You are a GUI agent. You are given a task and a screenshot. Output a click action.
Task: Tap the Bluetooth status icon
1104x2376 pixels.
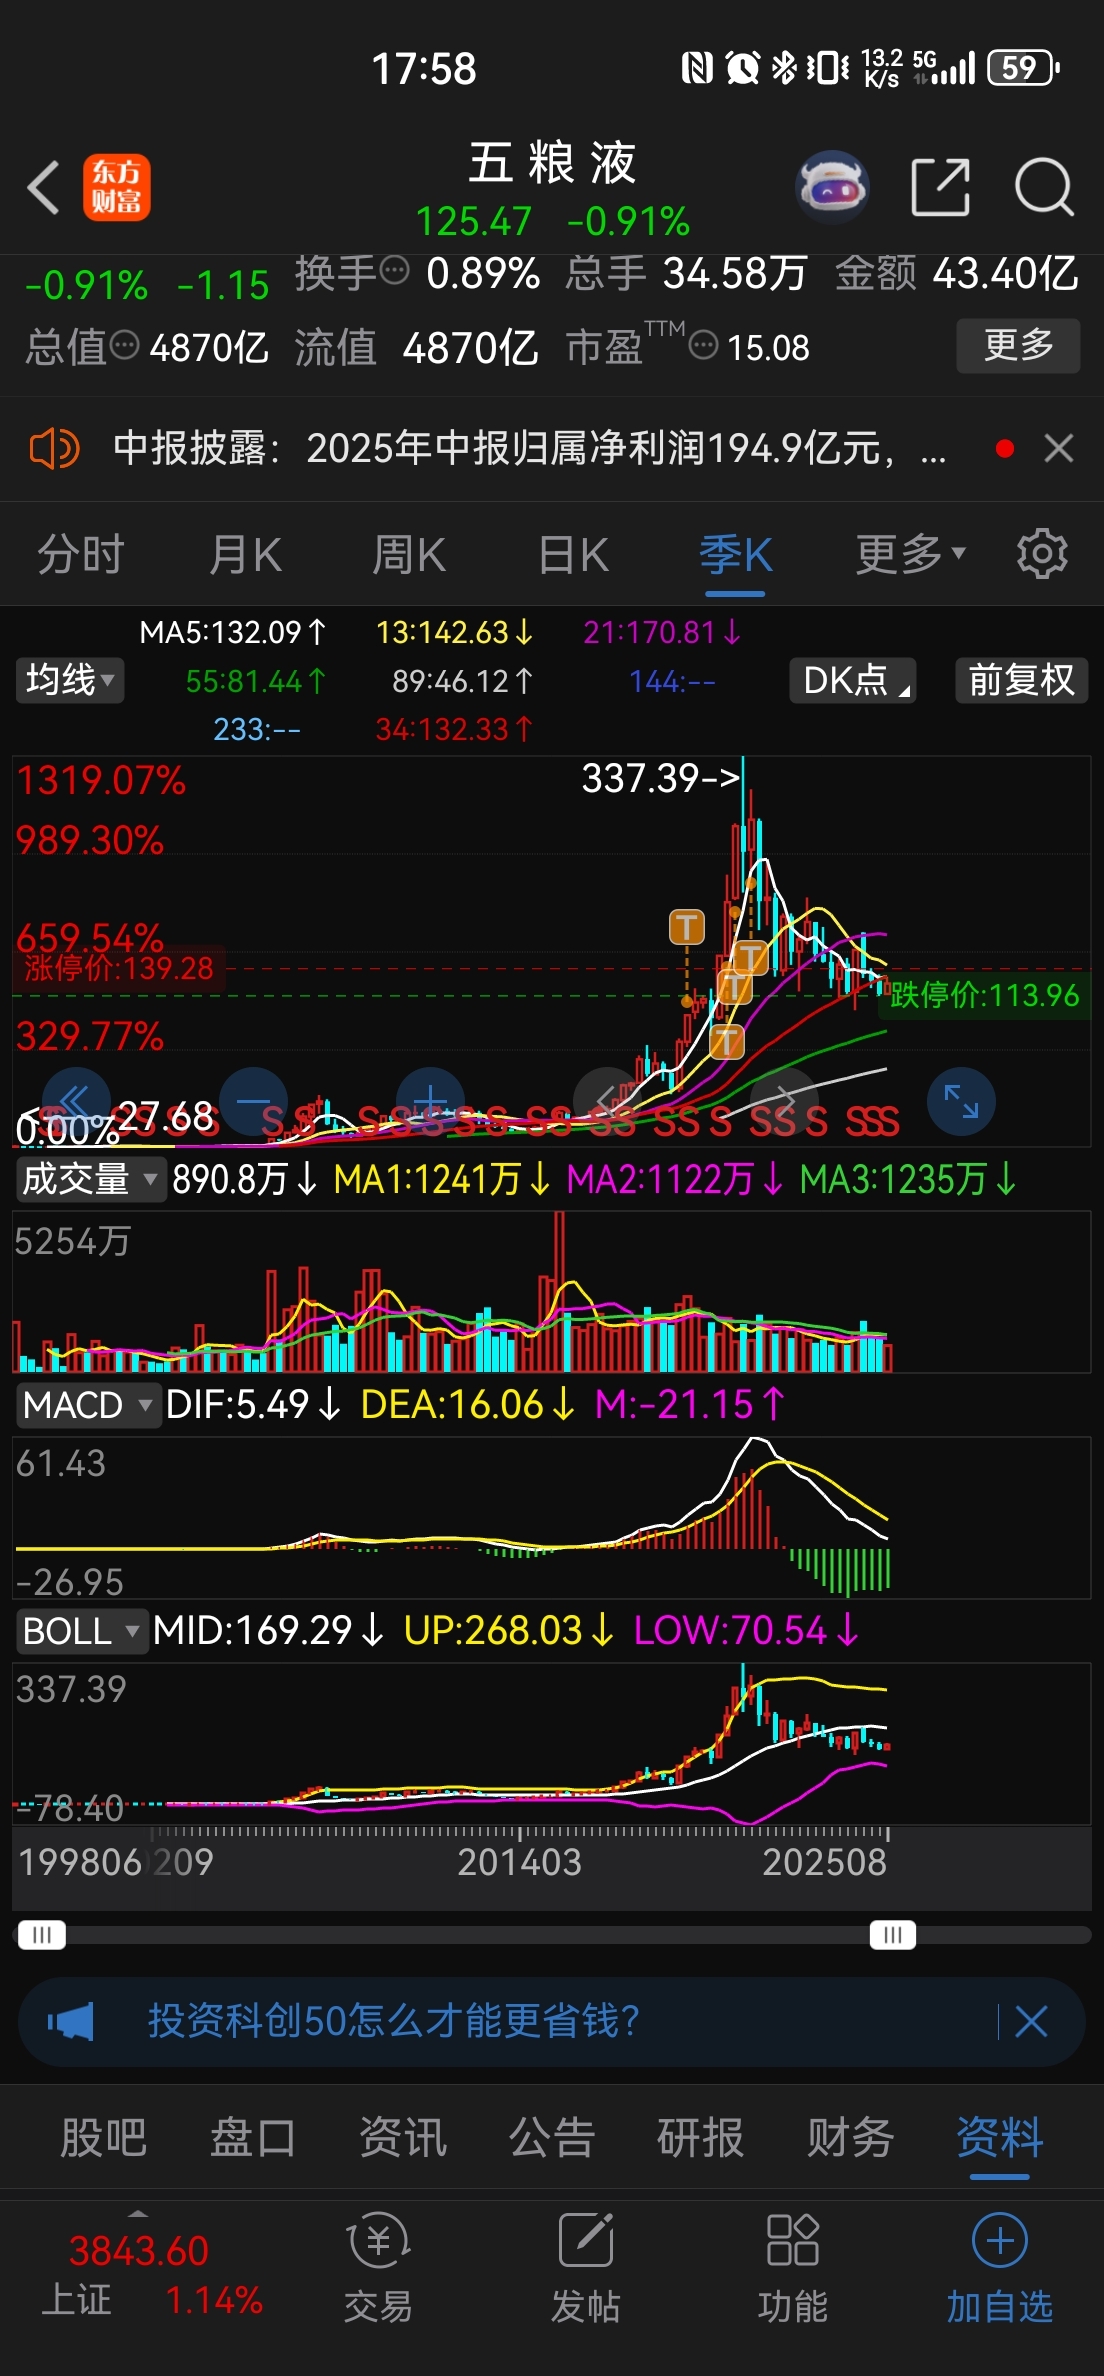pyautogui.click(x=785, y=68)
